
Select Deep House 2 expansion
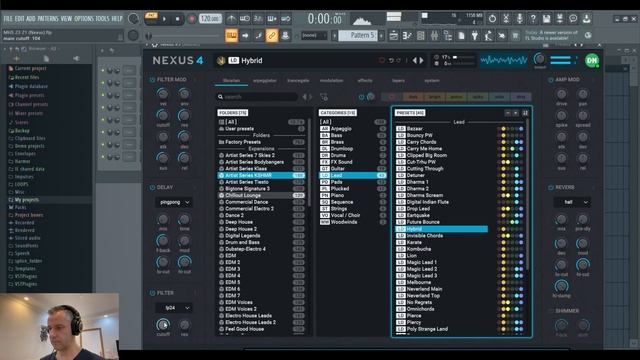262,229
